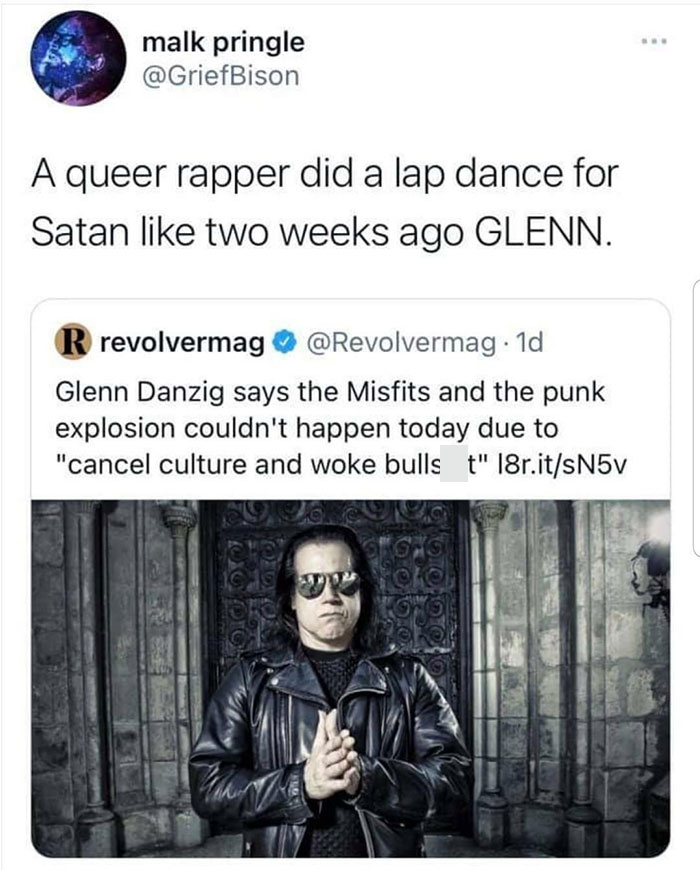Viewport: 700px width, 870px height.
Task: Open malk pringle's round profile avatar
Action: click(x=78, y=58)
